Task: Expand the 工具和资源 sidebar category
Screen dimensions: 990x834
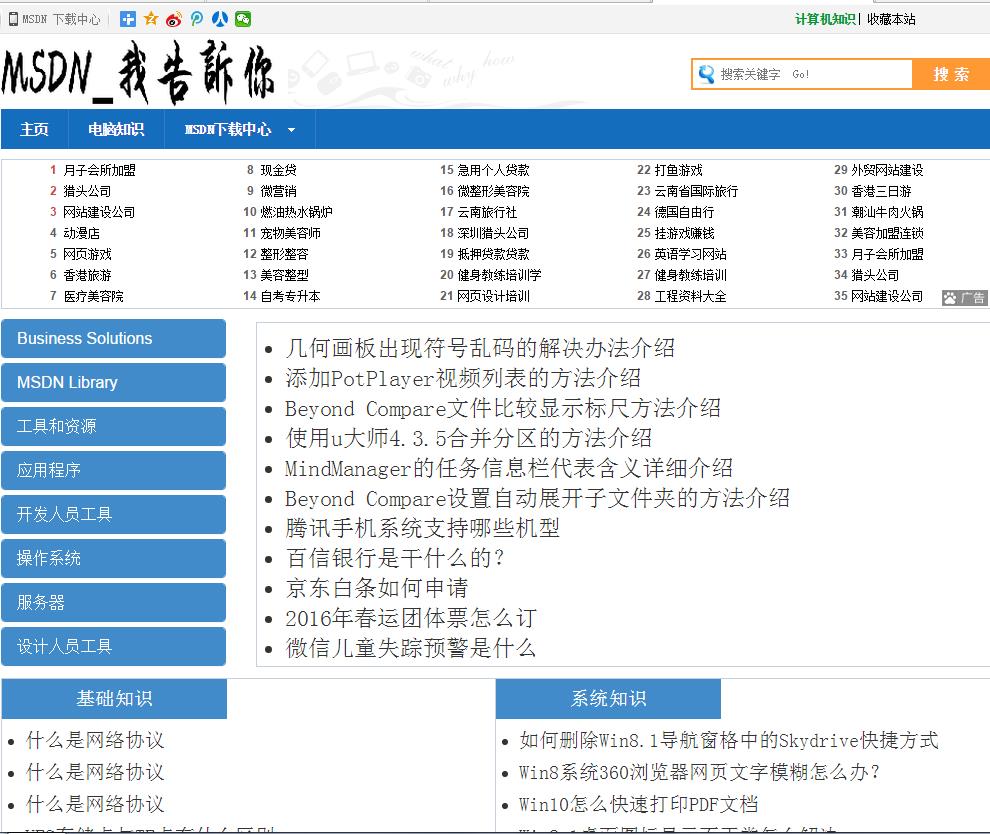Action: [x=114, y=427]
